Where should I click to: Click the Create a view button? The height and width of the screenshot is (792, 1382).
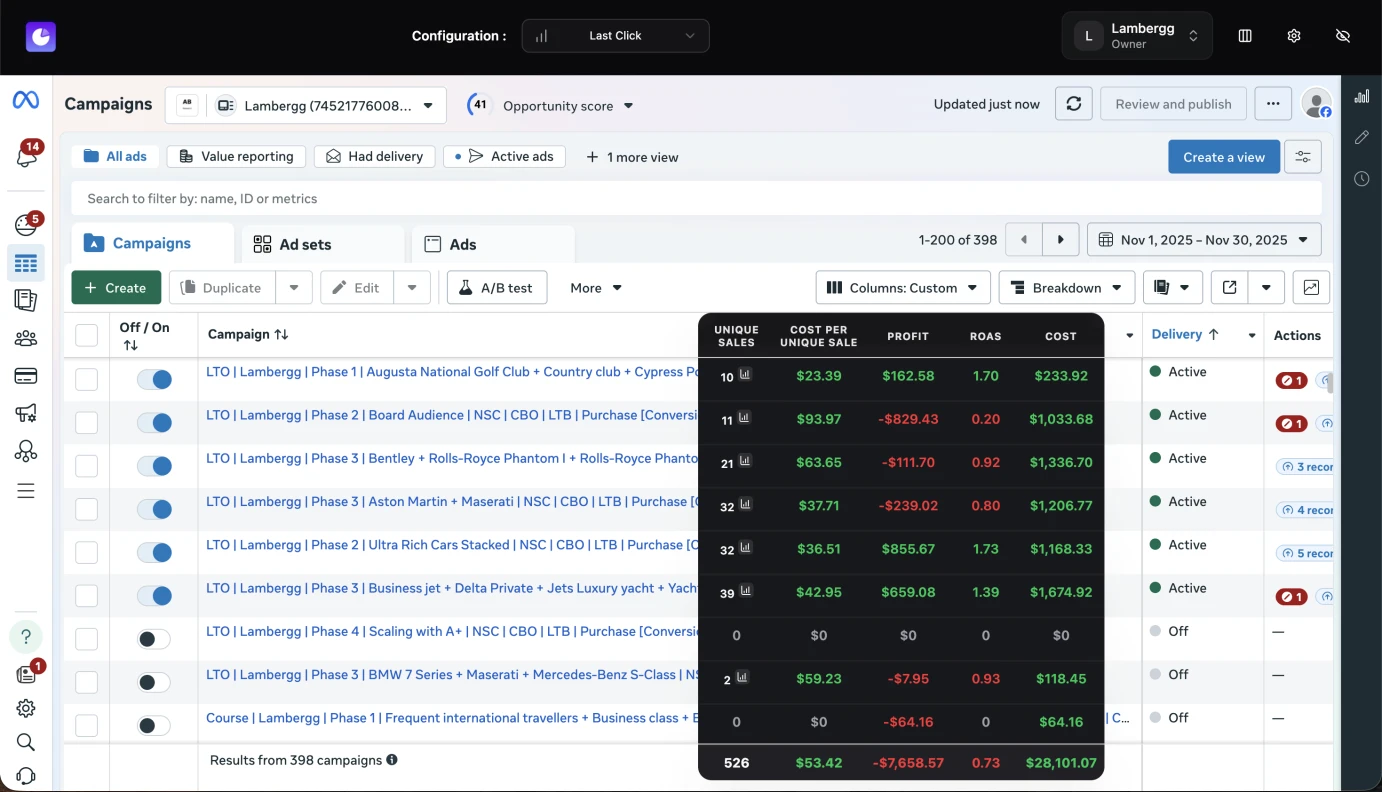pos(1223,156)
